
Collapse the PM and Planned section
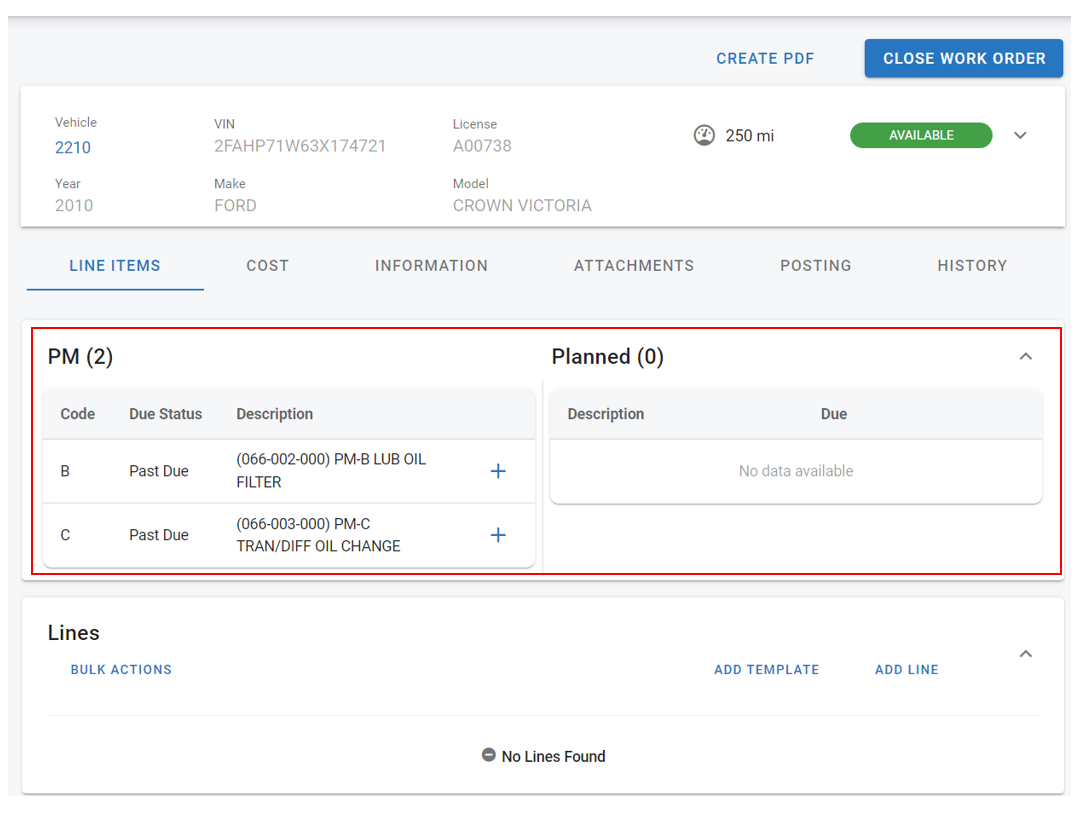[x=1025, y=357]
